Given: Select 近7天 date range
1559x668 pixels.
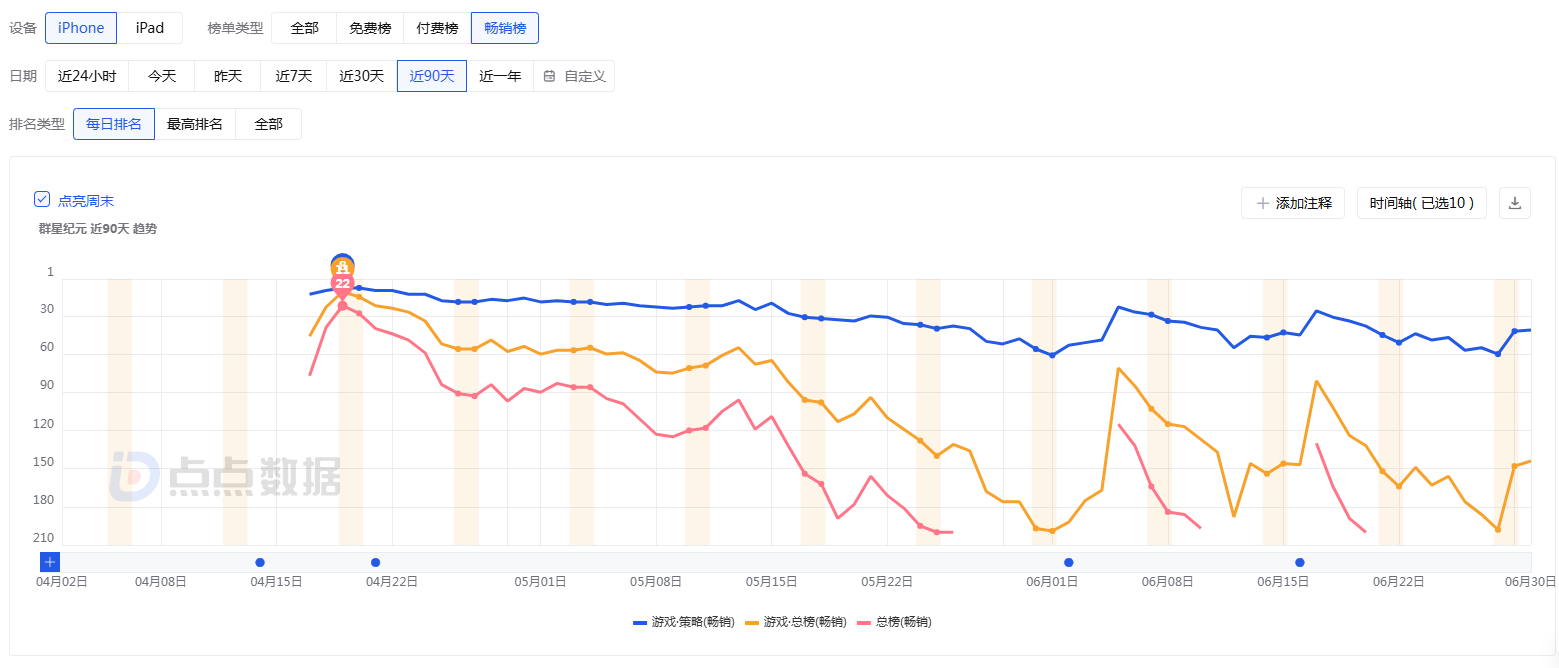Looking at the screenshot, I should tap(294, 76).
